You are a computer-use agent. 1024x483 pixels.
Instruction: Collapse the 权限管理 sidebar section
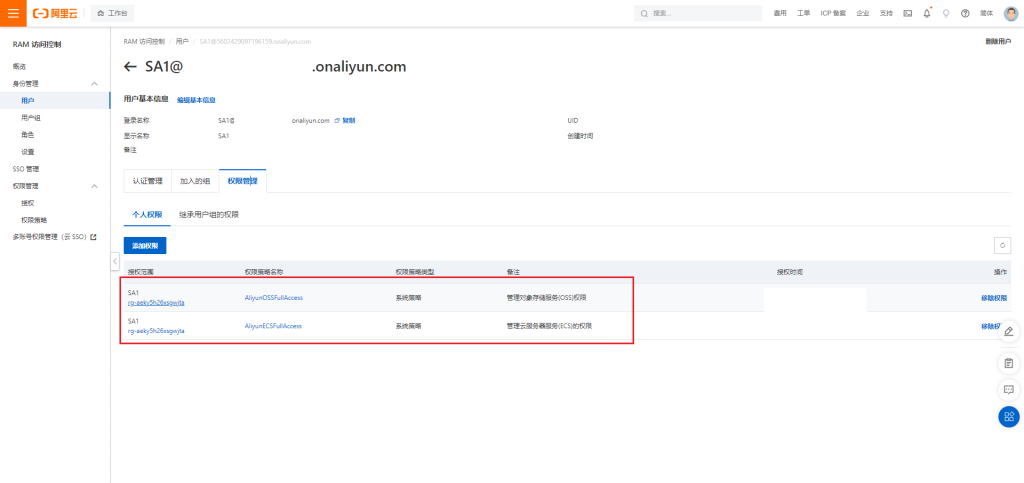(94, 185)
